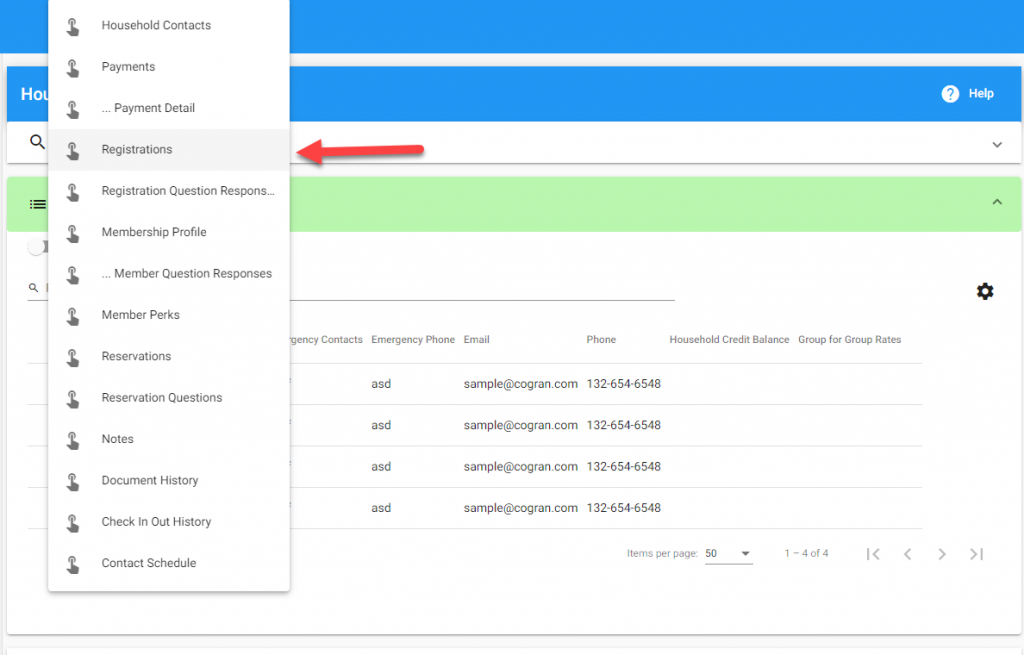Select Registrations from the menu
The image size is (1024, 655).
pos(137,150)
